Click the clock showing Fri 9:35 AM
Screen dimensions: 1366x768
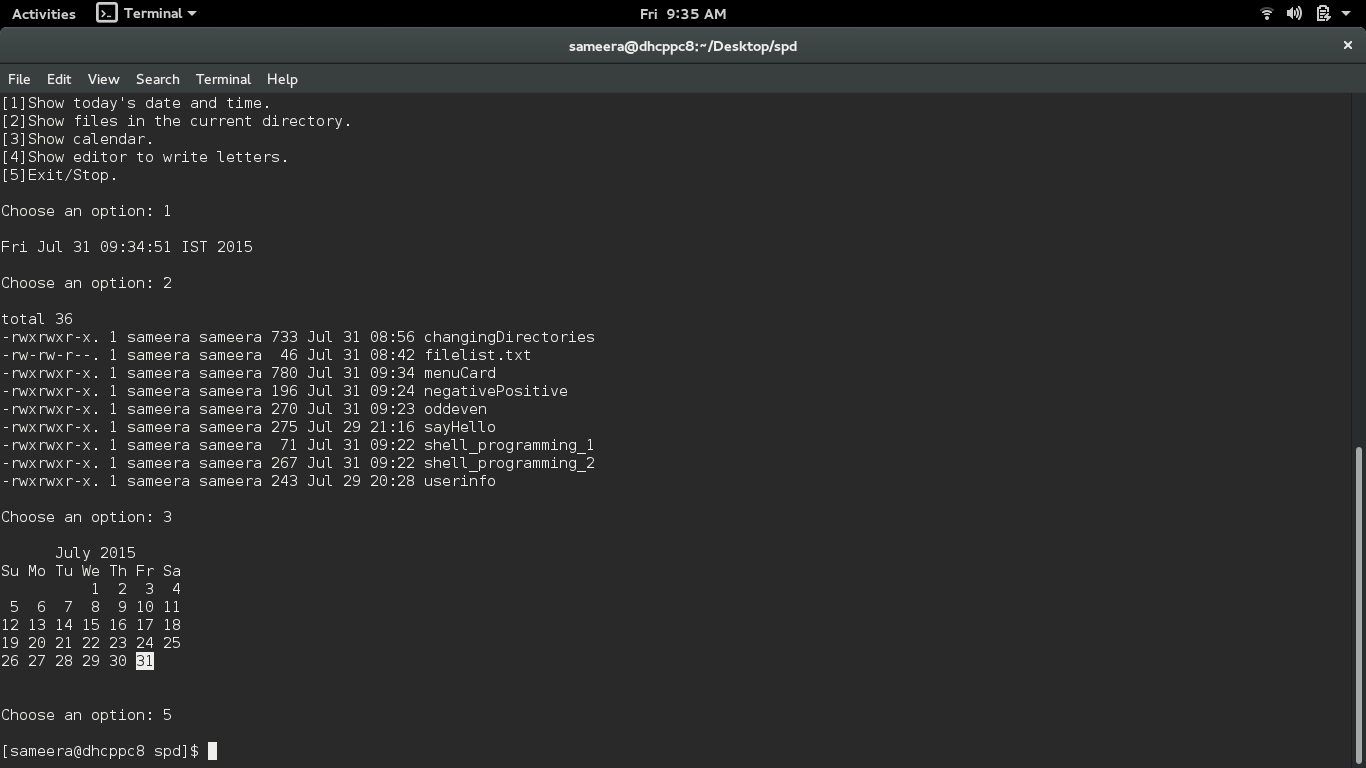click(x=683, y=13)
